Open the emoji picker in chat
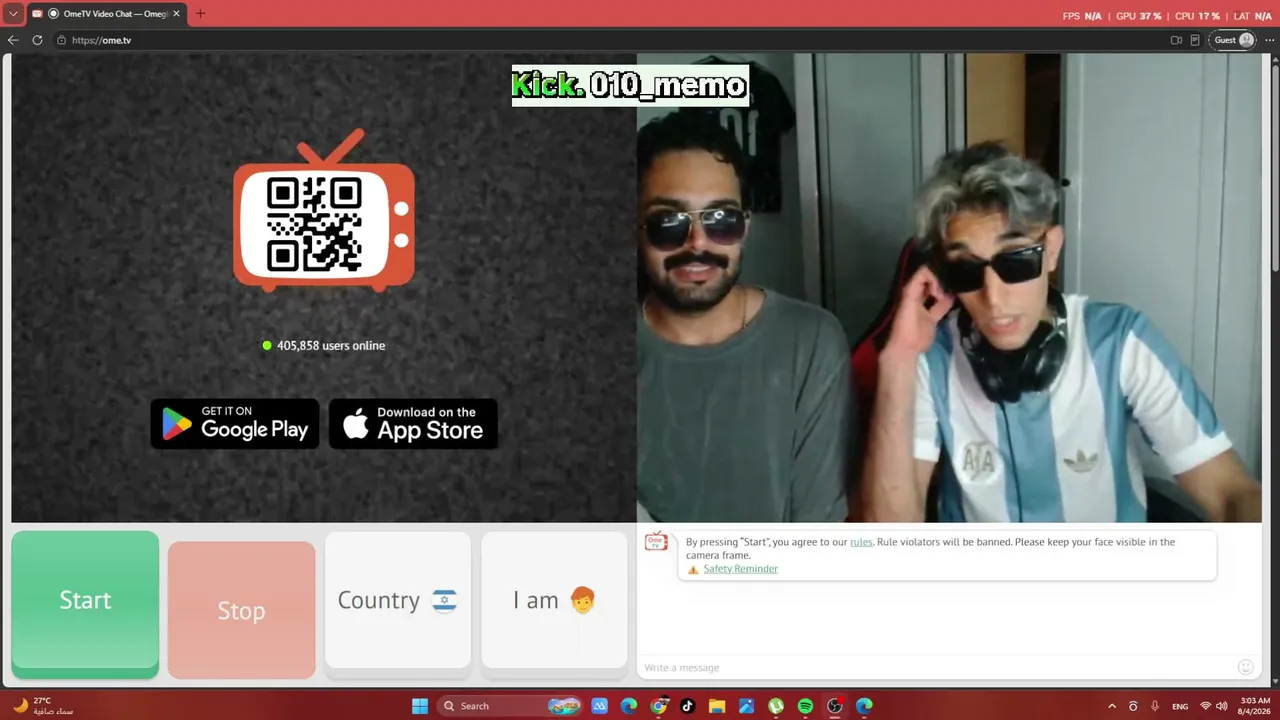Image resolution: width=1280 pixels, height=720 pixels. point(1245,667)
